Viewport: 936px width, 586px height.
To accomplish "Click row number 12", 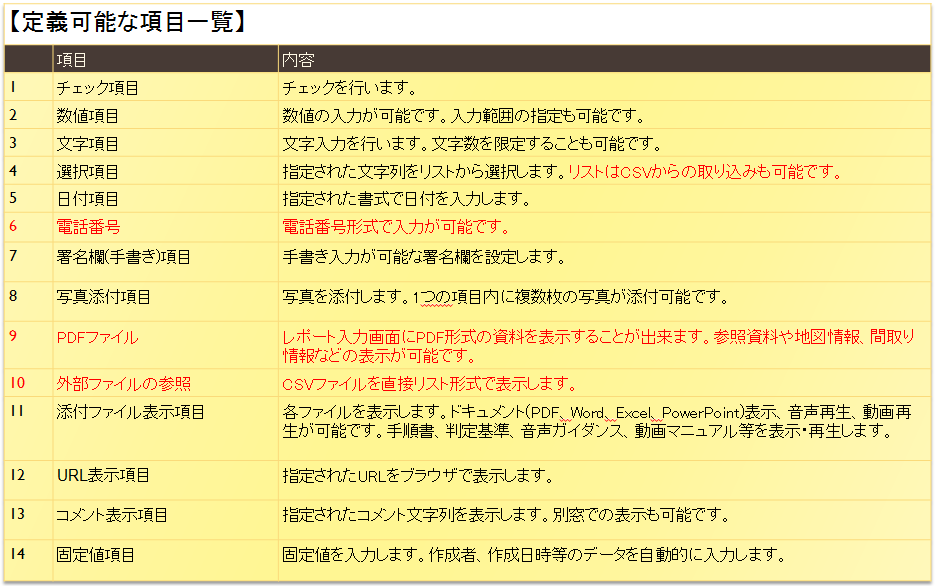I will click(17, 474).
